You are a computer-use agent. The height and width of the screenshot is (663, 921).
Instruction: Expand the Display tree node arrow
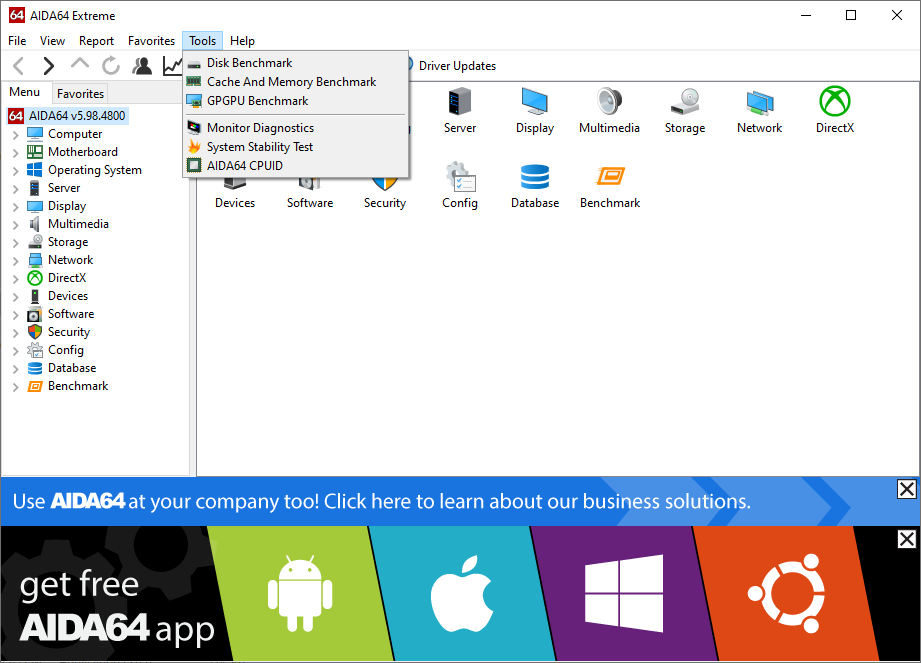[x=15, y=207]
